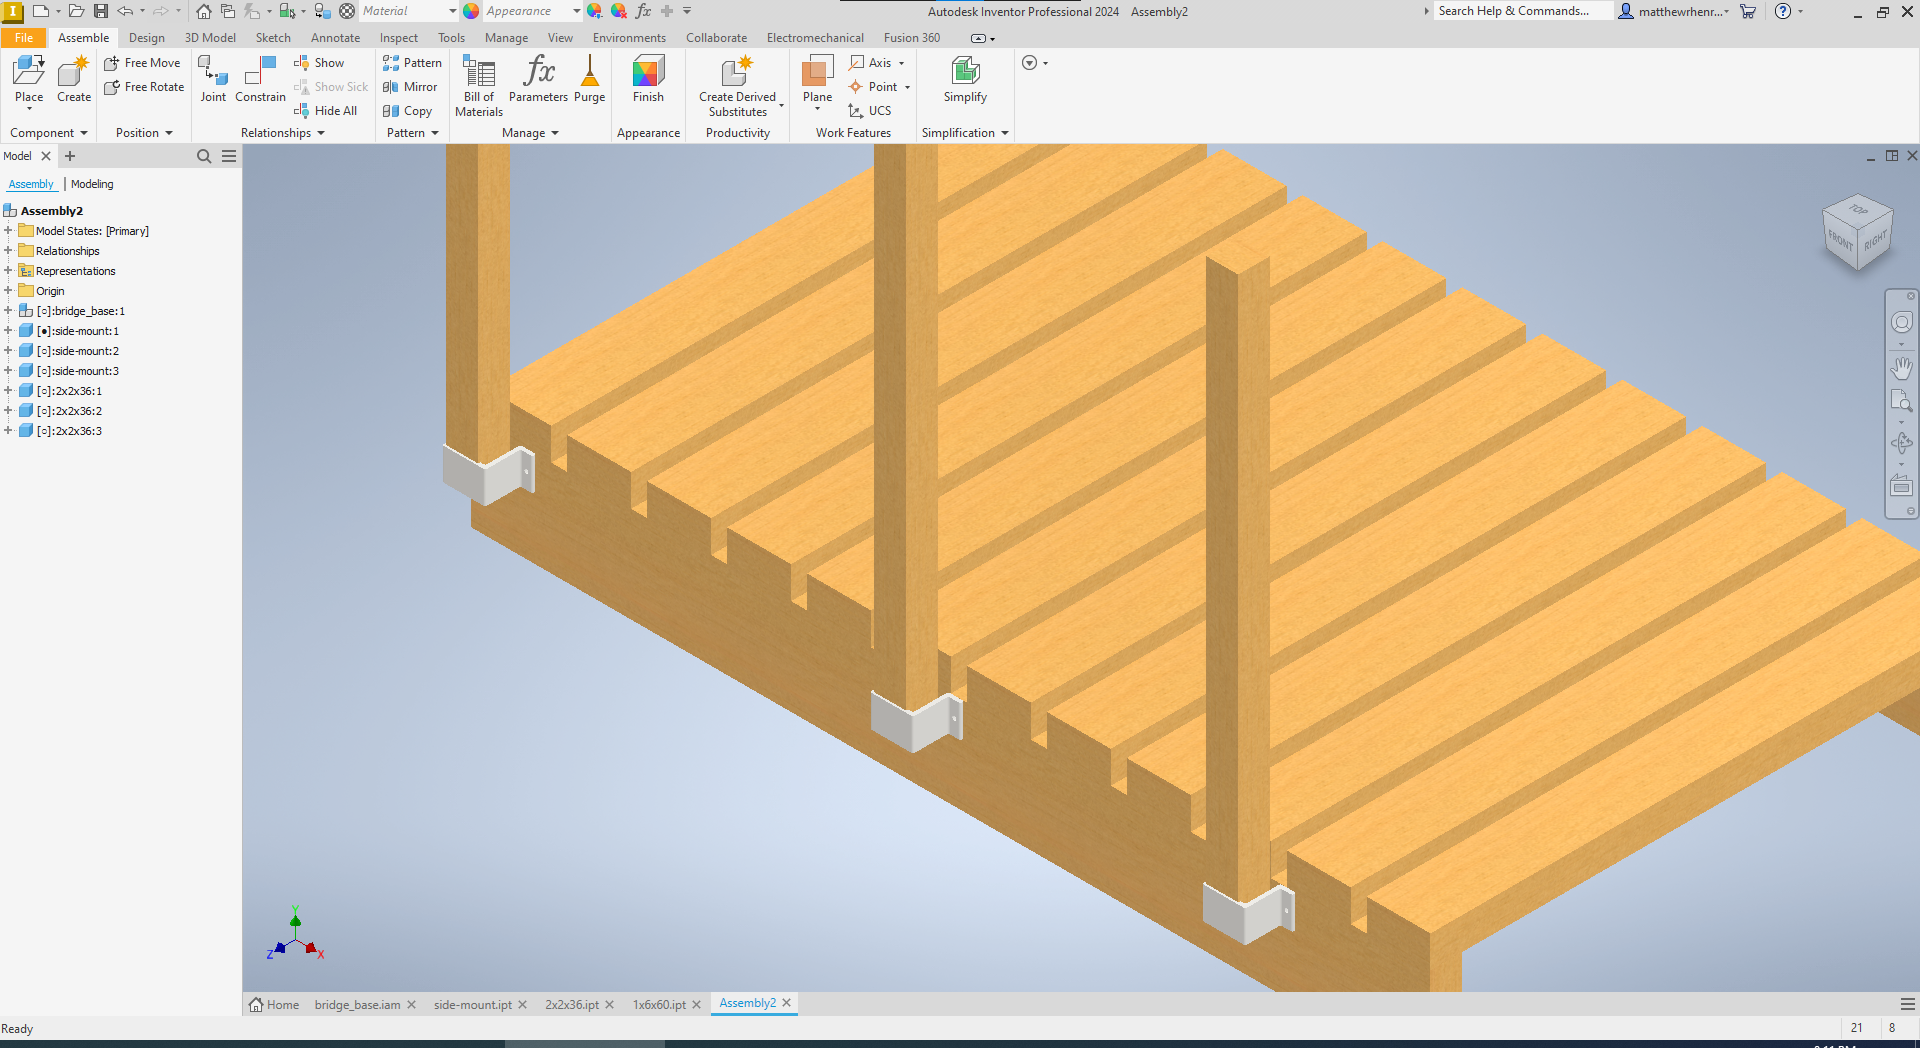
Task: Switch browser to Modeling view
Action: [x=92, y=184]
